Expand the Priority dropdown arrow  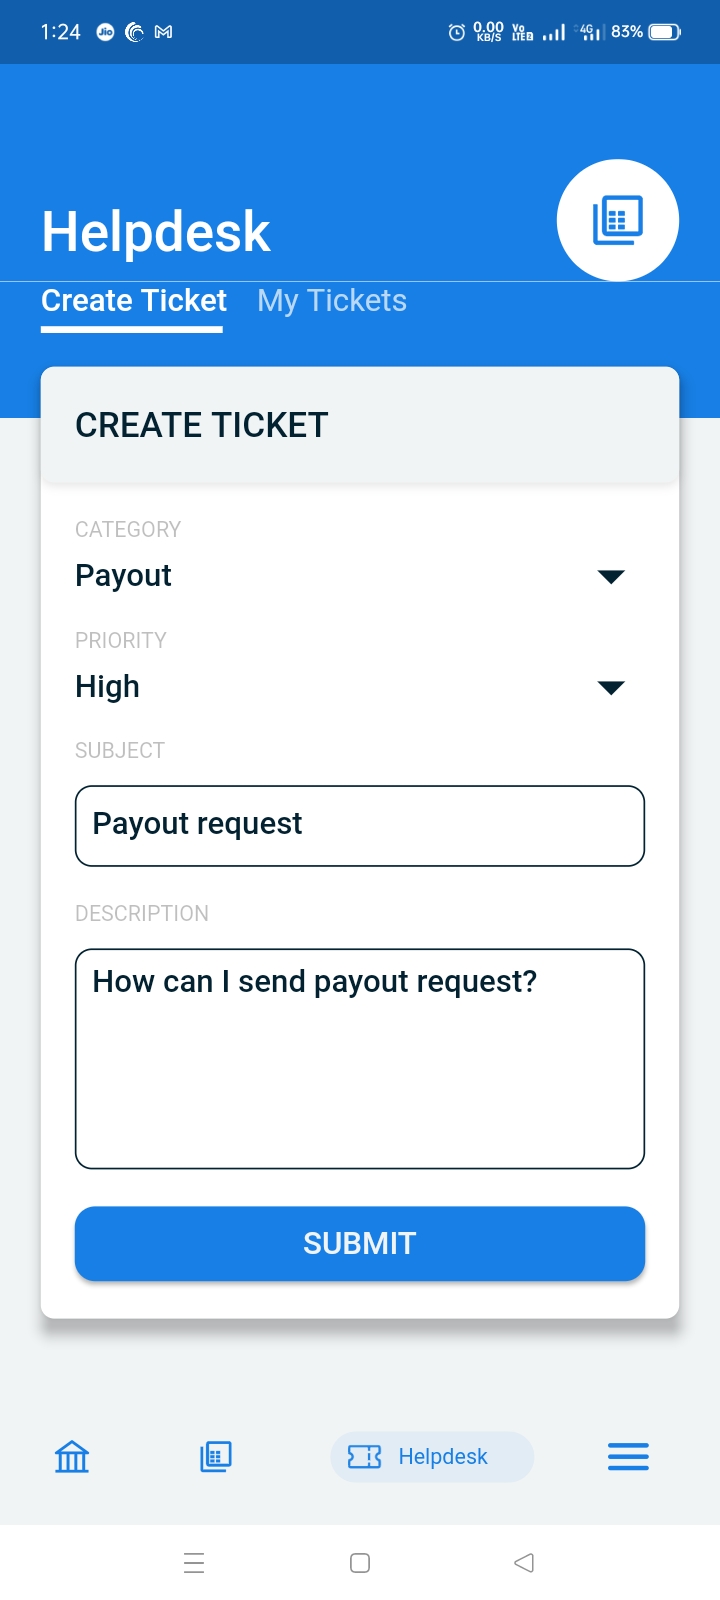pos(610,687)
